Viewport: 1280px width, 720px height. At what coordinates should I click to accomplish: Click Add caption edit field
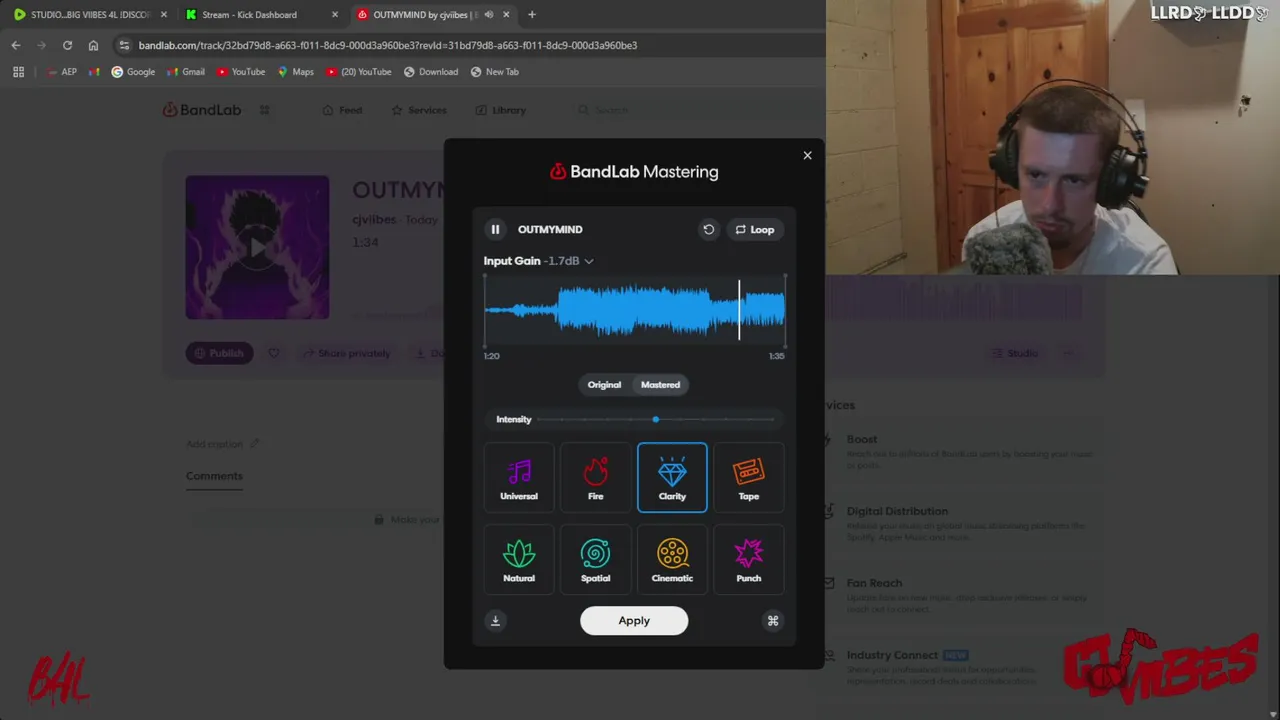[222, 444]
